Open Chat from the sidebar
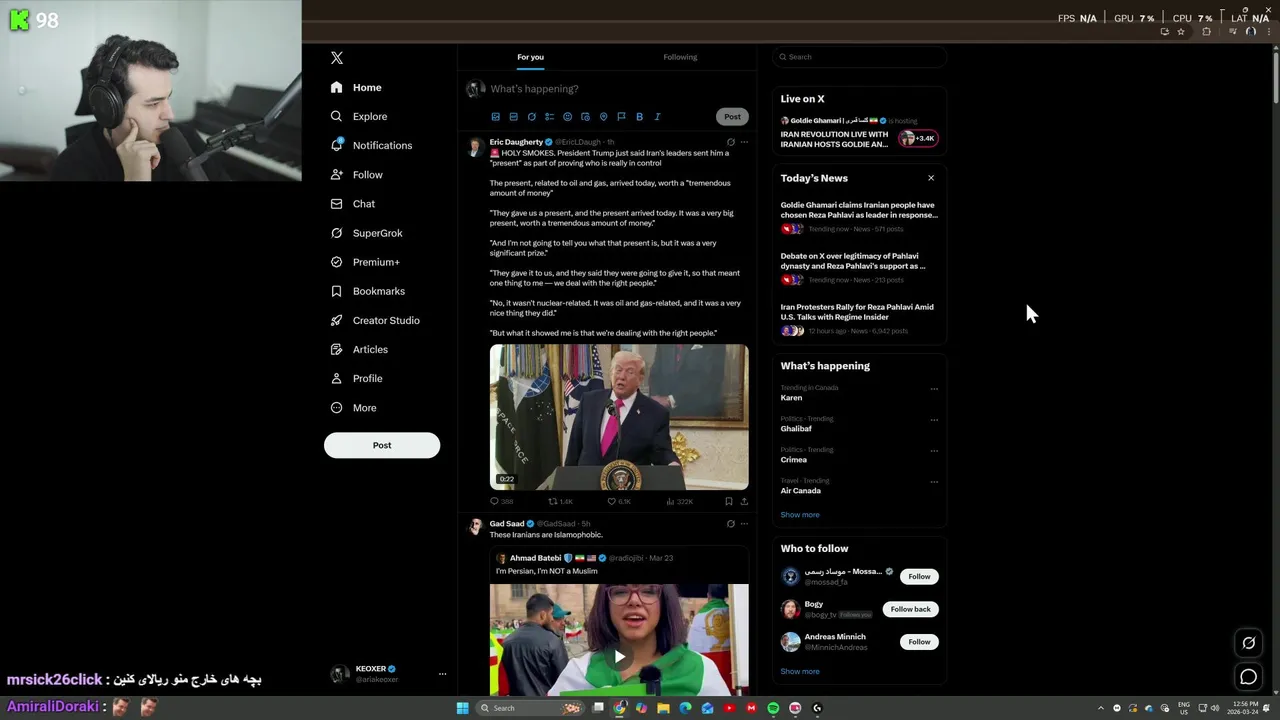The width and height of the screenshot is (1280, 720). click(x=352, y=204)
